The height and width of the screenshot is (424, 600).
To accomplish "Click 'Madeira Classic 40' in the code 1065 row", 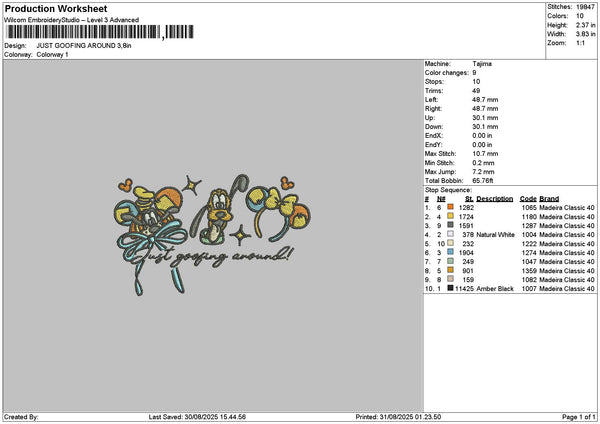I will point(567,207).
